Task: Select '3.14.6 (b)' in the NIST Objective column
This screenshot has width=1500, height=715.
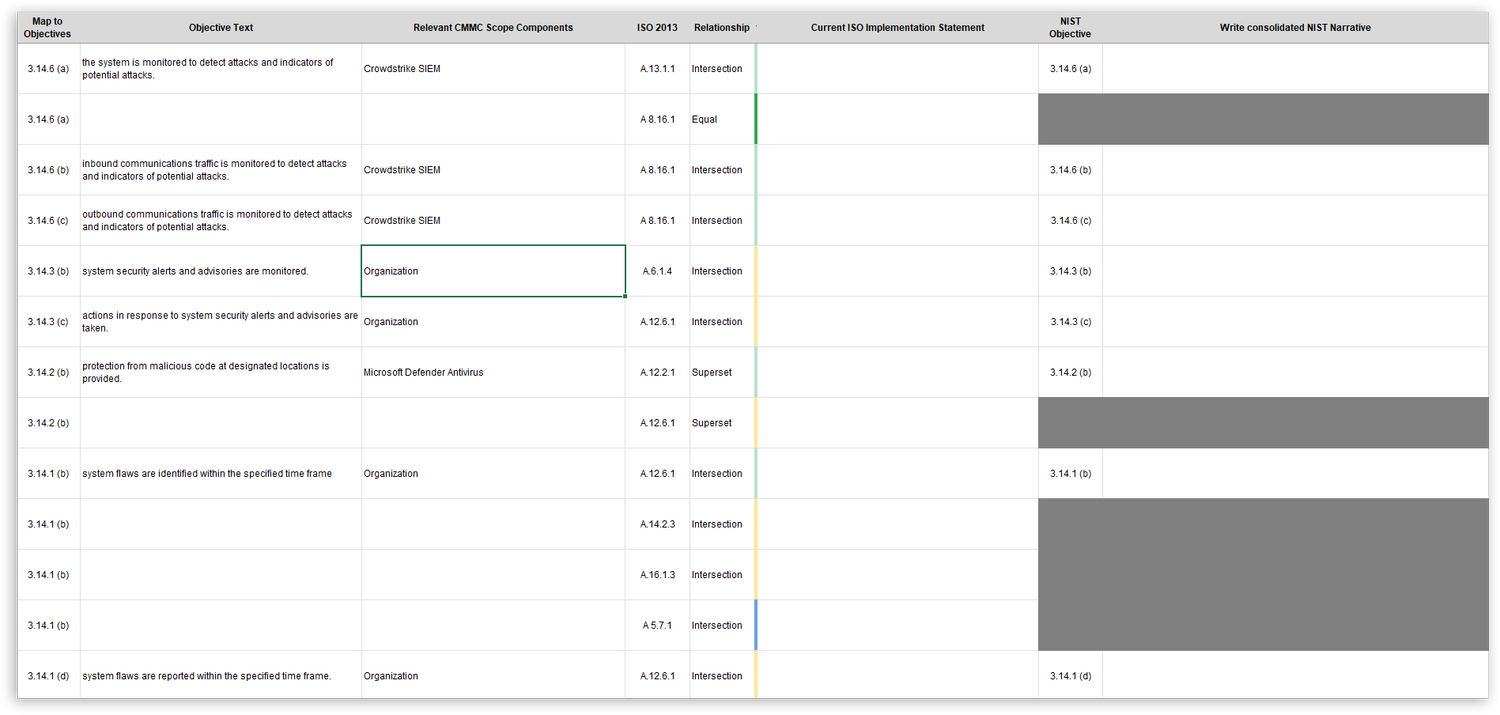Action: click(x=1070, y=170)
